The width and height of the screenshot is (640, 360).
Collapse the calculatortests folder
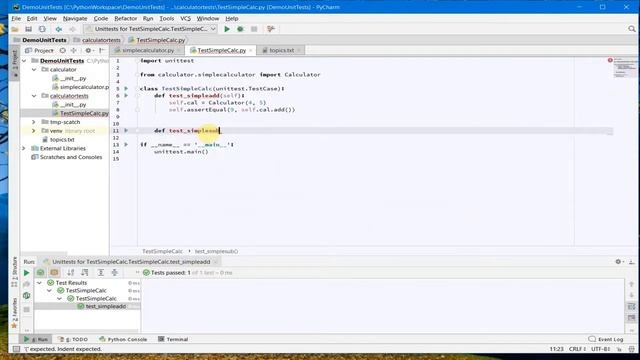[34, 96]
